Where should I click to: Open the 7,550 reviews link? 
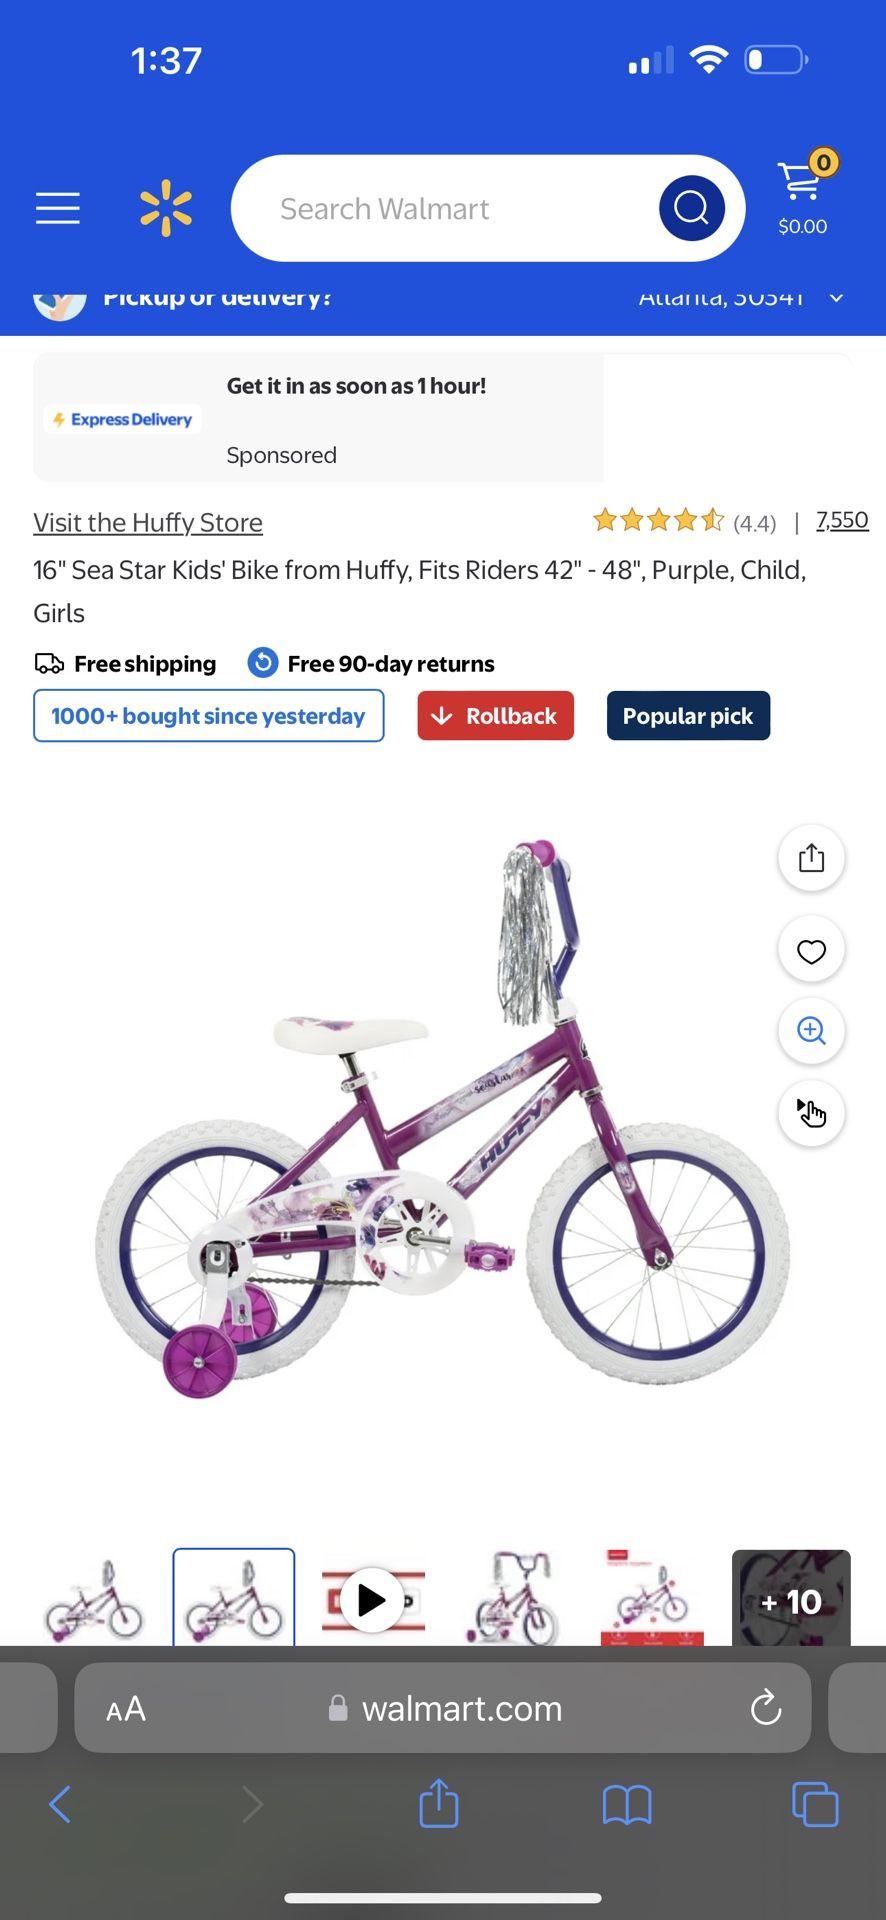(x=842, y=520)
